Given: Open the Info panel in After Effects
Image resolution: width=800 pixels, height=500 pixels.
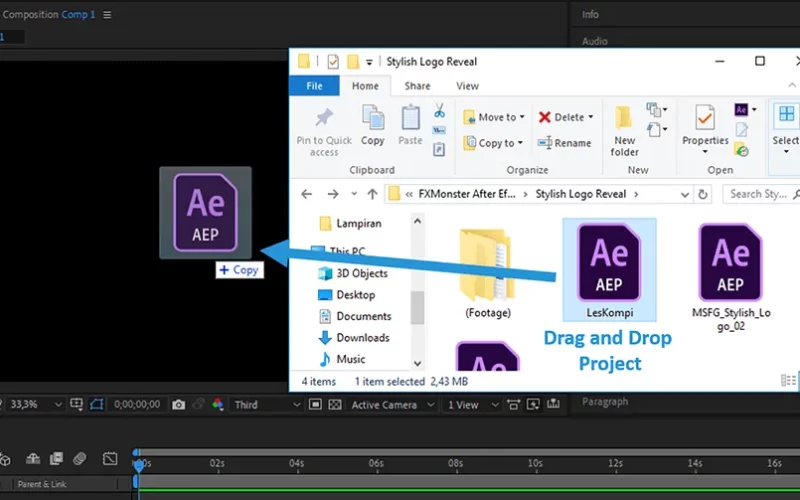Looking at the screenshot, I should (590, 14).
